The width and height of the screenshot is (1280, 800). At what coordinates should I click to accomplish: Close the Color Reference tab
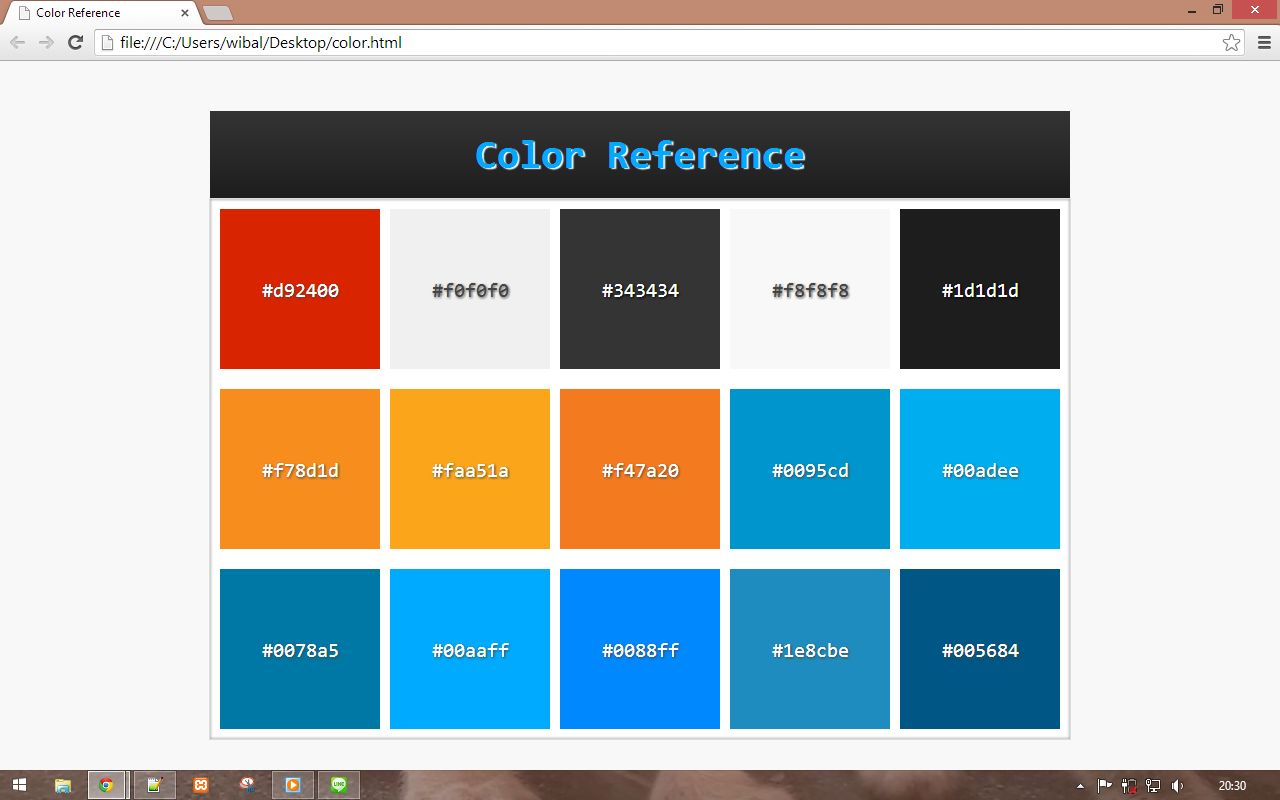pyautogui.click(x=185, y=13)
